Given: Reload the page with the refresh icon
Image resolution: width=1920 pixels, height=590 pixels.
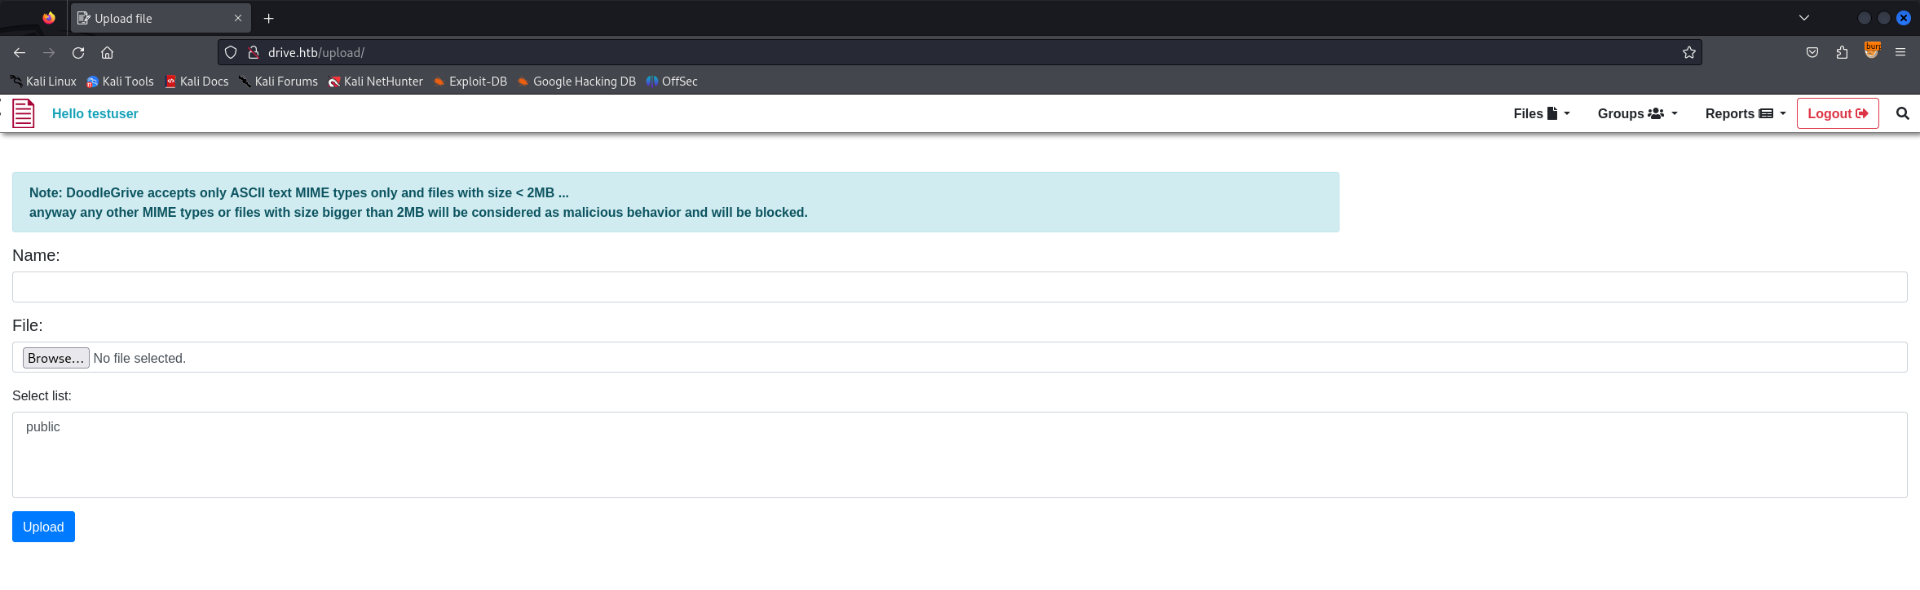Looking at the screenshot, I should click(x=78, y=53).
